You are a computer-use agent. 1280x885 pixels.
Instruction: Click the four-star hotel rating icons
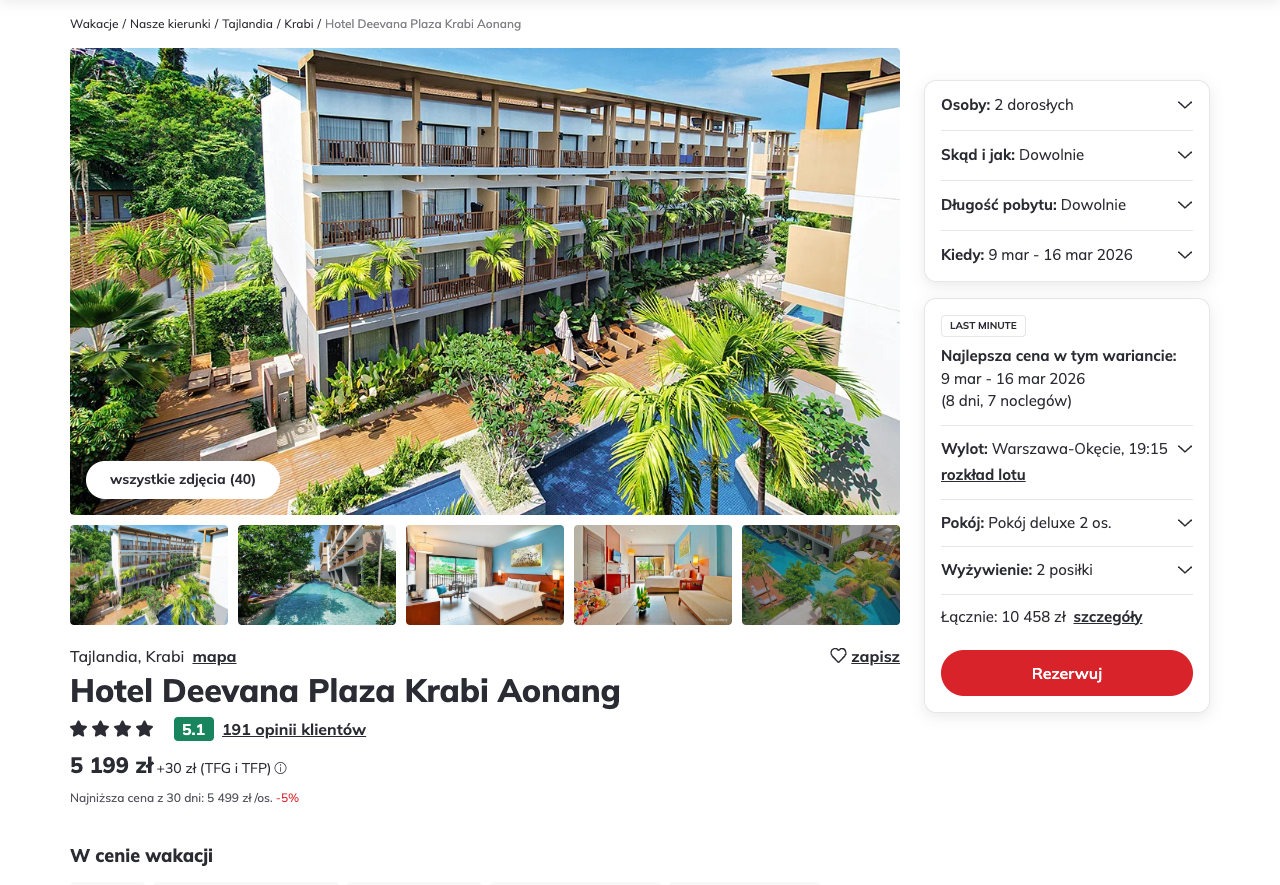(x=112, y=729)
